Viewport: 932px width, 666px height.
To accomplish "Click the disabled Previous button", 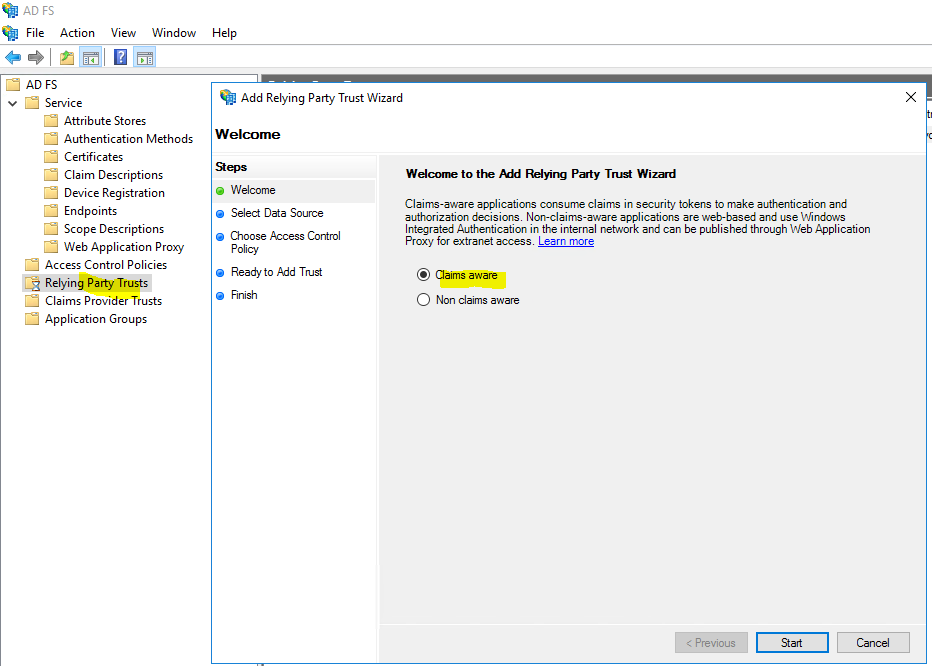I will coord(711,643).
